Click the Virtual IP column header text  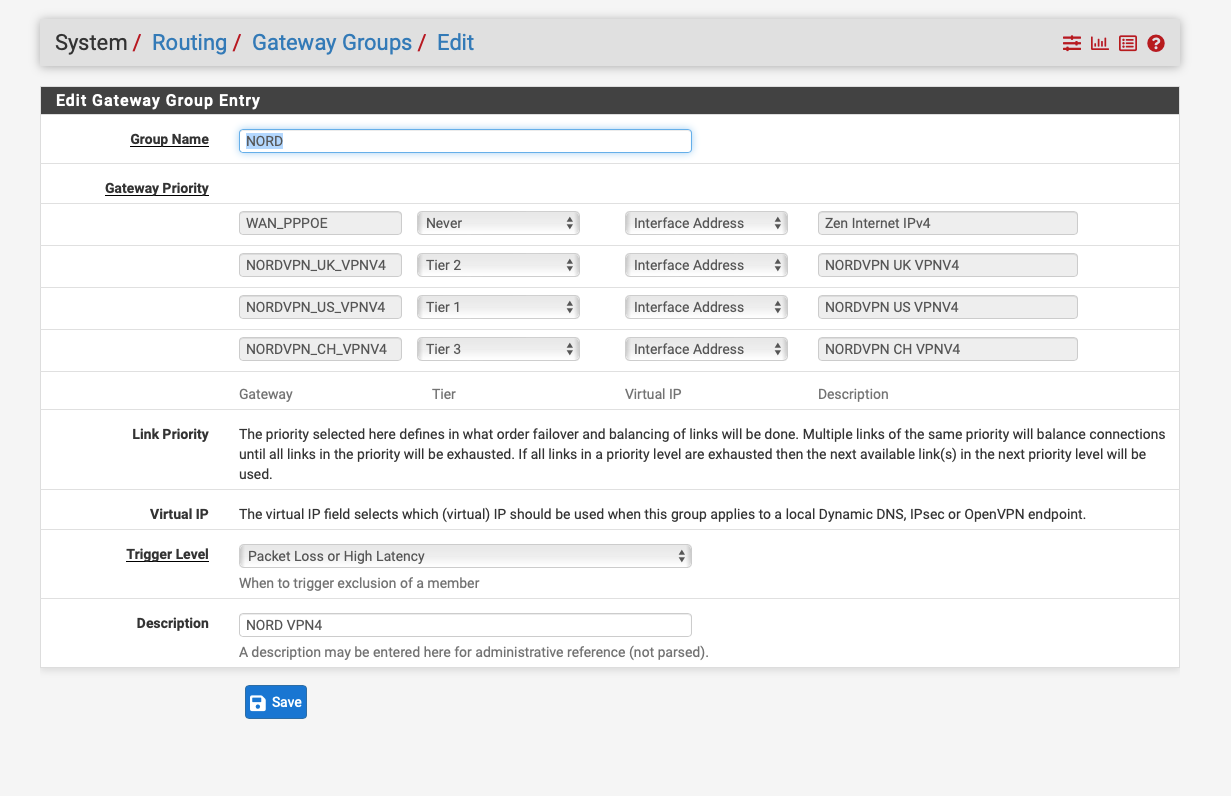click(653, 394)
